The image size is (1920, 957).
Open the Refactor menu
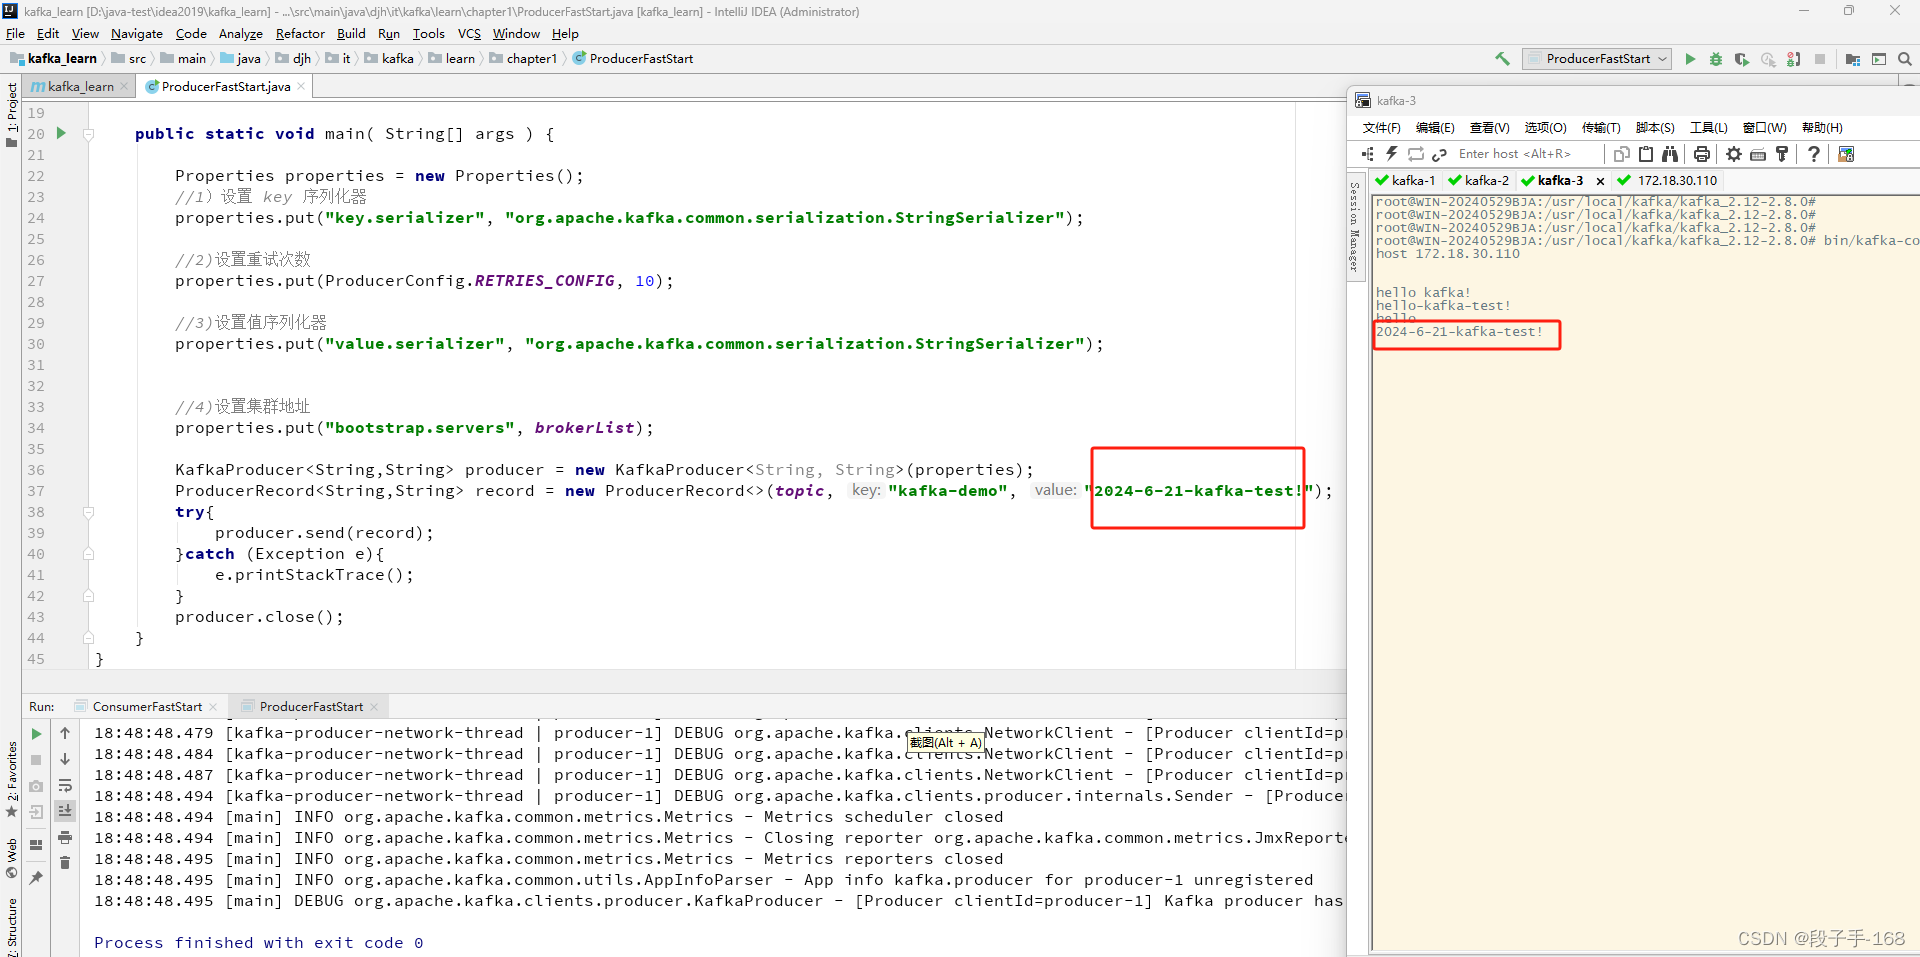(x=299, y=34)
